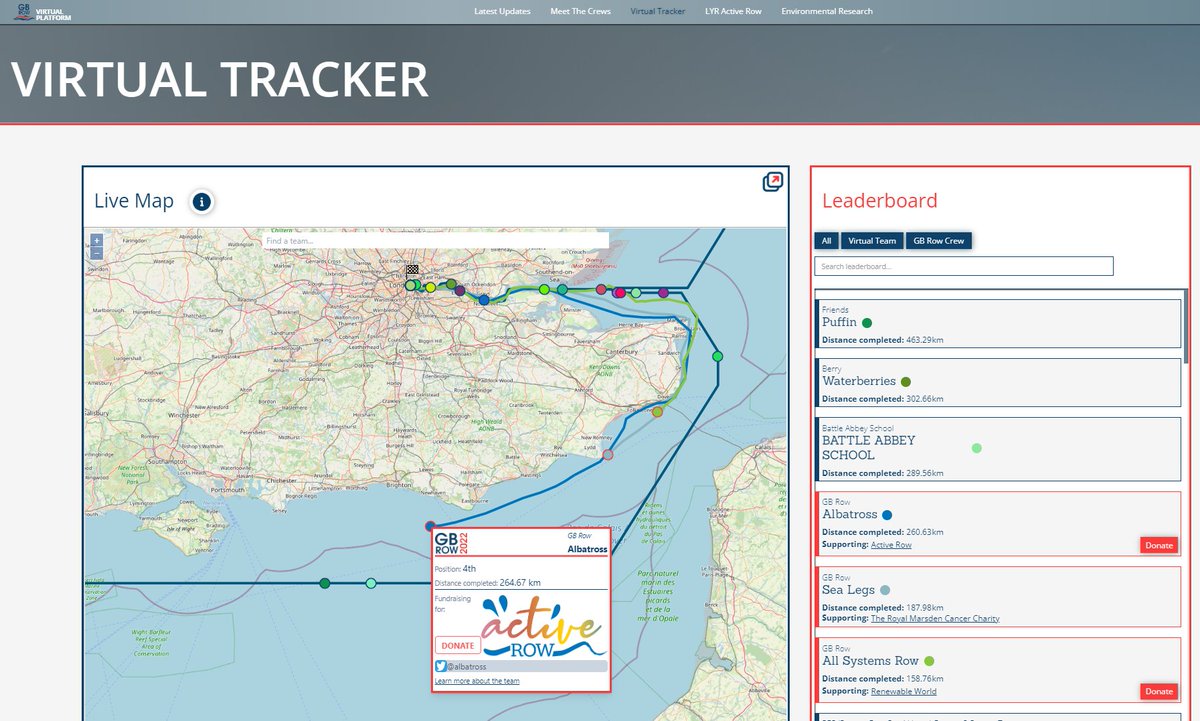The height and width of the screenshot is (721, 1200).
Task: Select the Waterberries leaderboard entry
Action: [999, 383]
